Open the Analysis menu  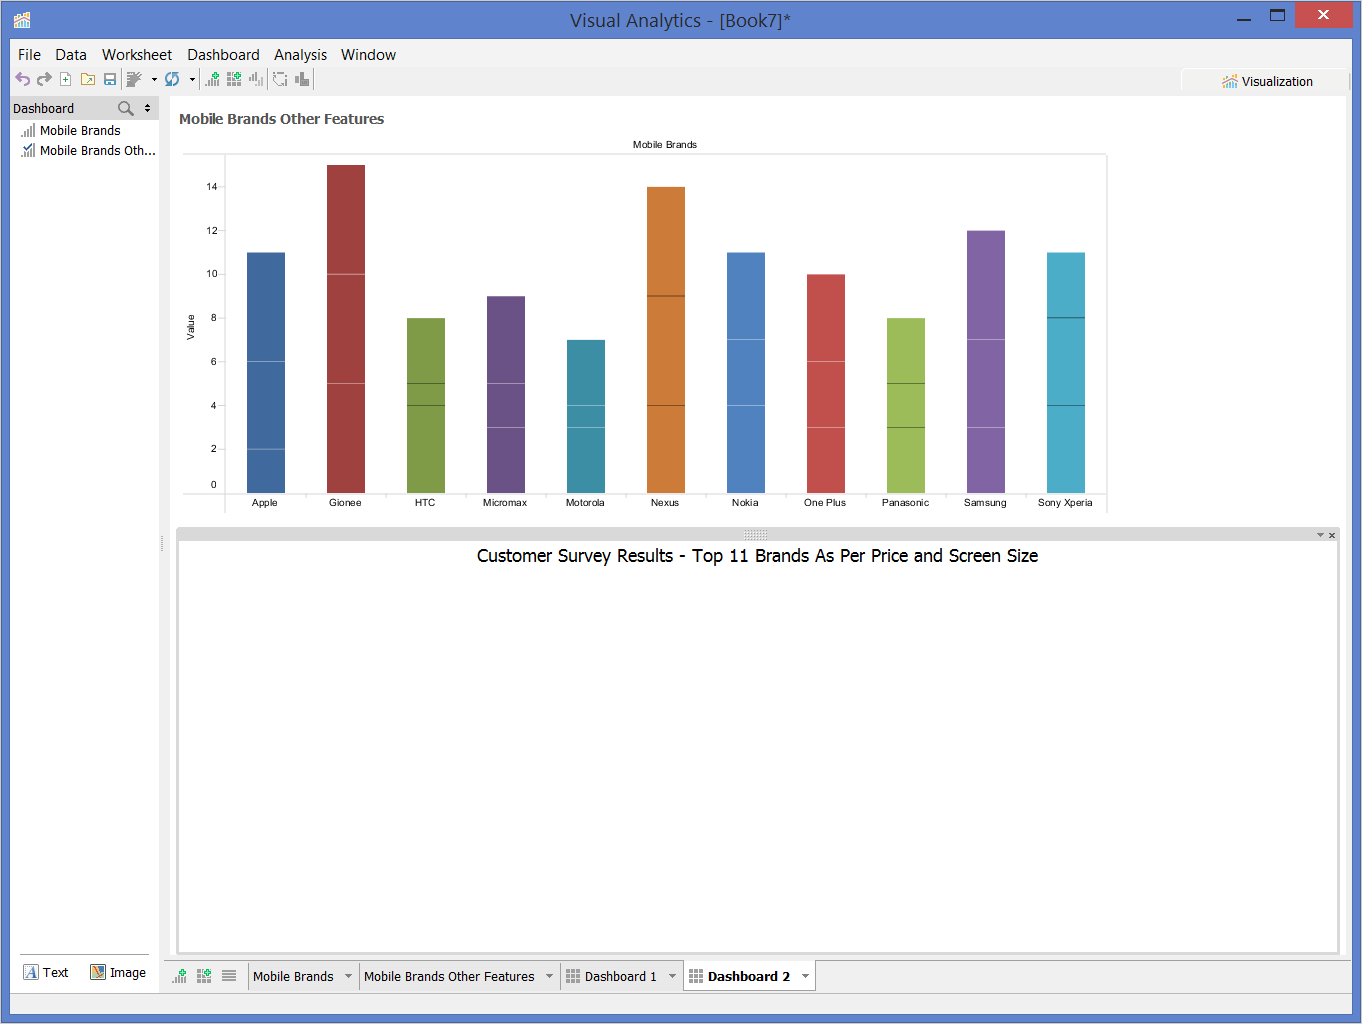point(300,55)
